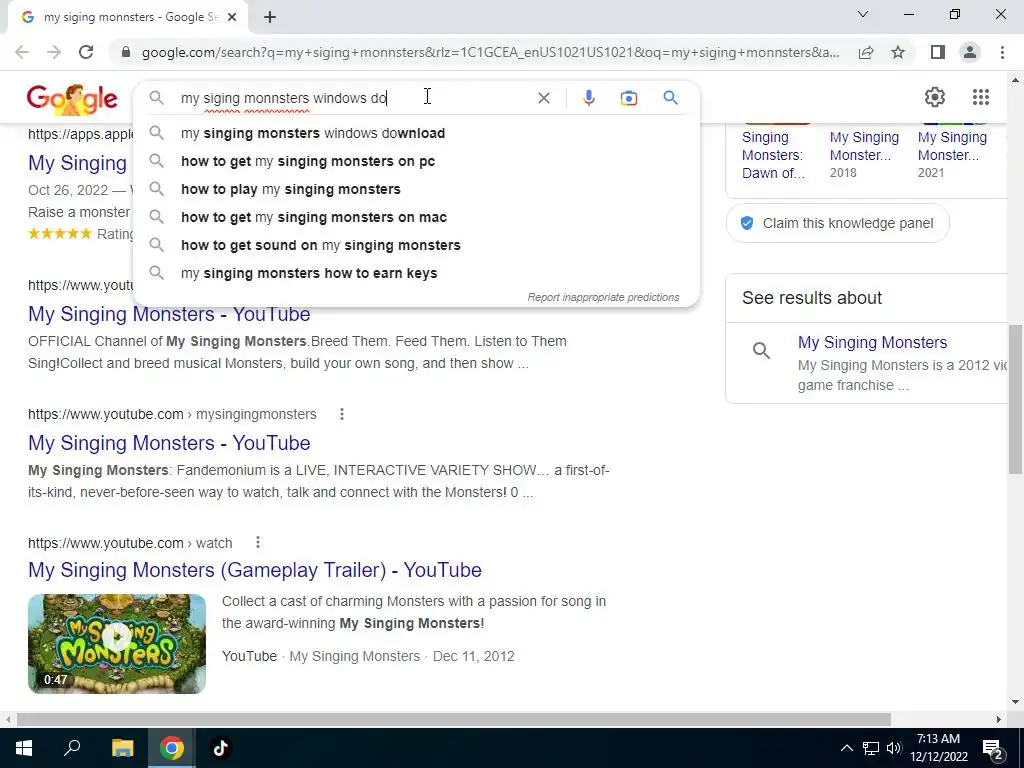1024x768 pixels.
Task: Click the Chrome taskbar icon
Action: 172,748
